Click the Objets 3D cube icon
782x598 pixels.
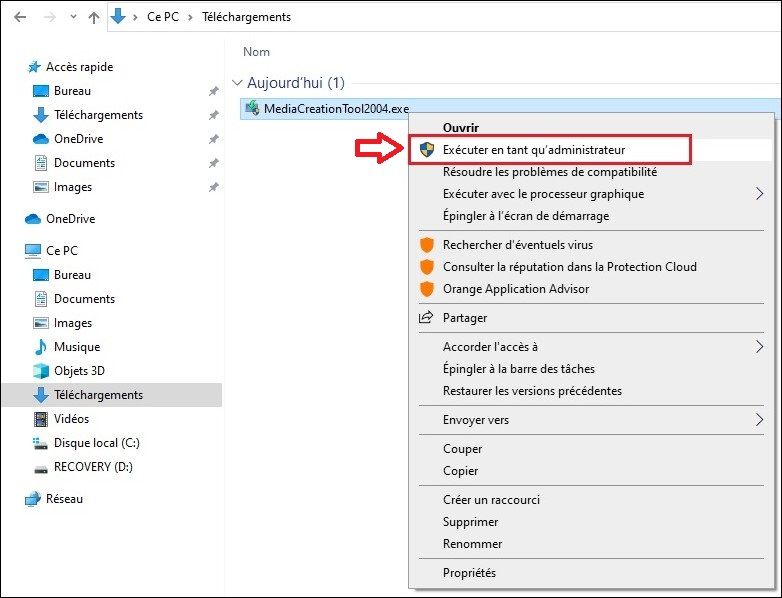pos(41,371)
